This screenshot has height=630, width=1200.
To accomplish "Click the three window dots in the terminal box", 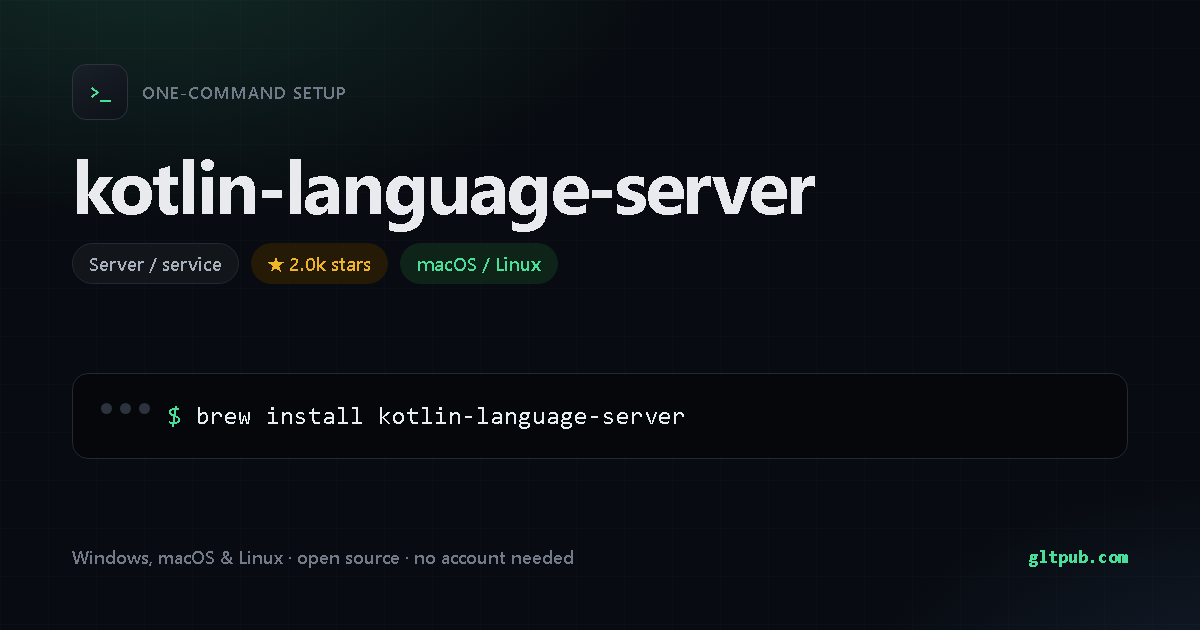I will [x=126, y=408].
